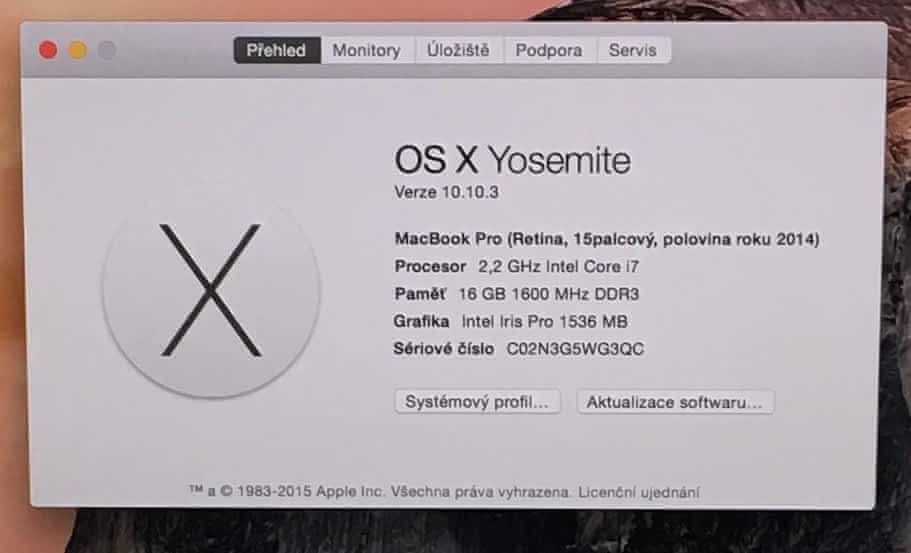
Task: Click Verze 10.10.3 to reveal build
Action: pos(446,192)
